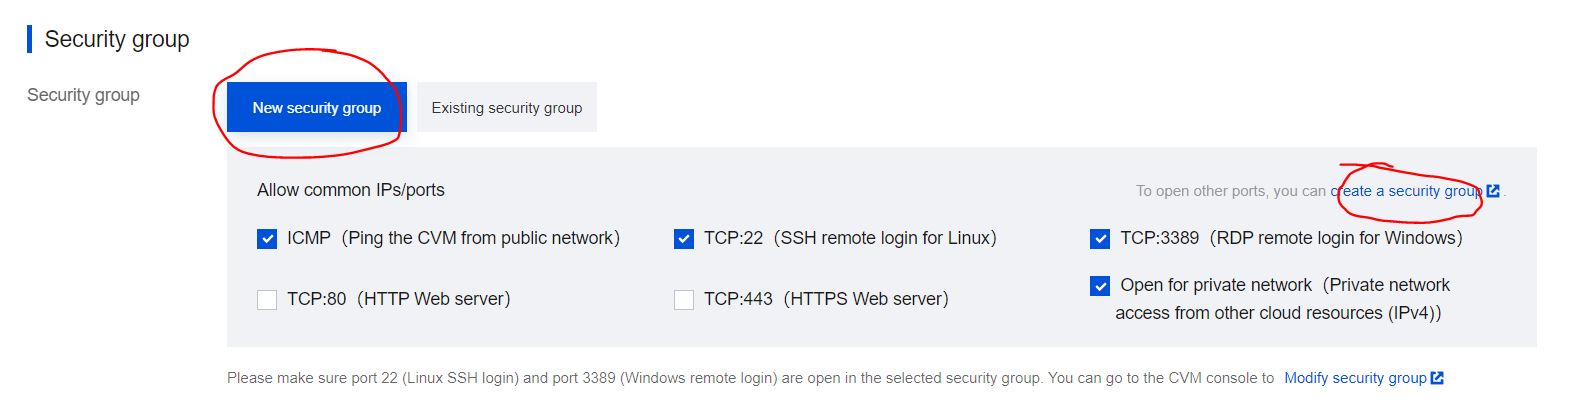The image size is (1582, 407).
Task: Enable the TCP:80 HTTP checkbox
Action: pos(267,300)
